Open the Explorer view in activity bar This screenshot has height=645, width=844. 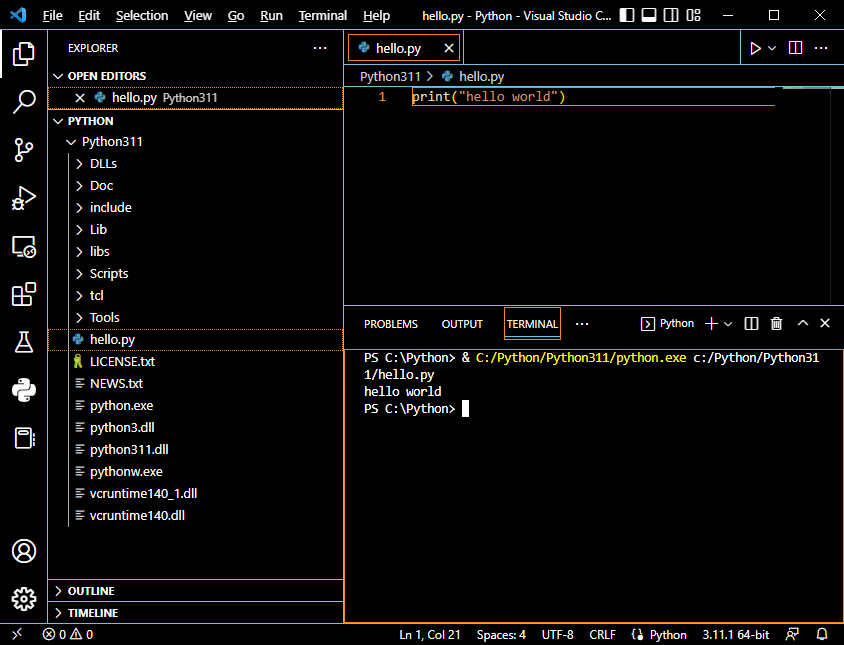(24, 54)
